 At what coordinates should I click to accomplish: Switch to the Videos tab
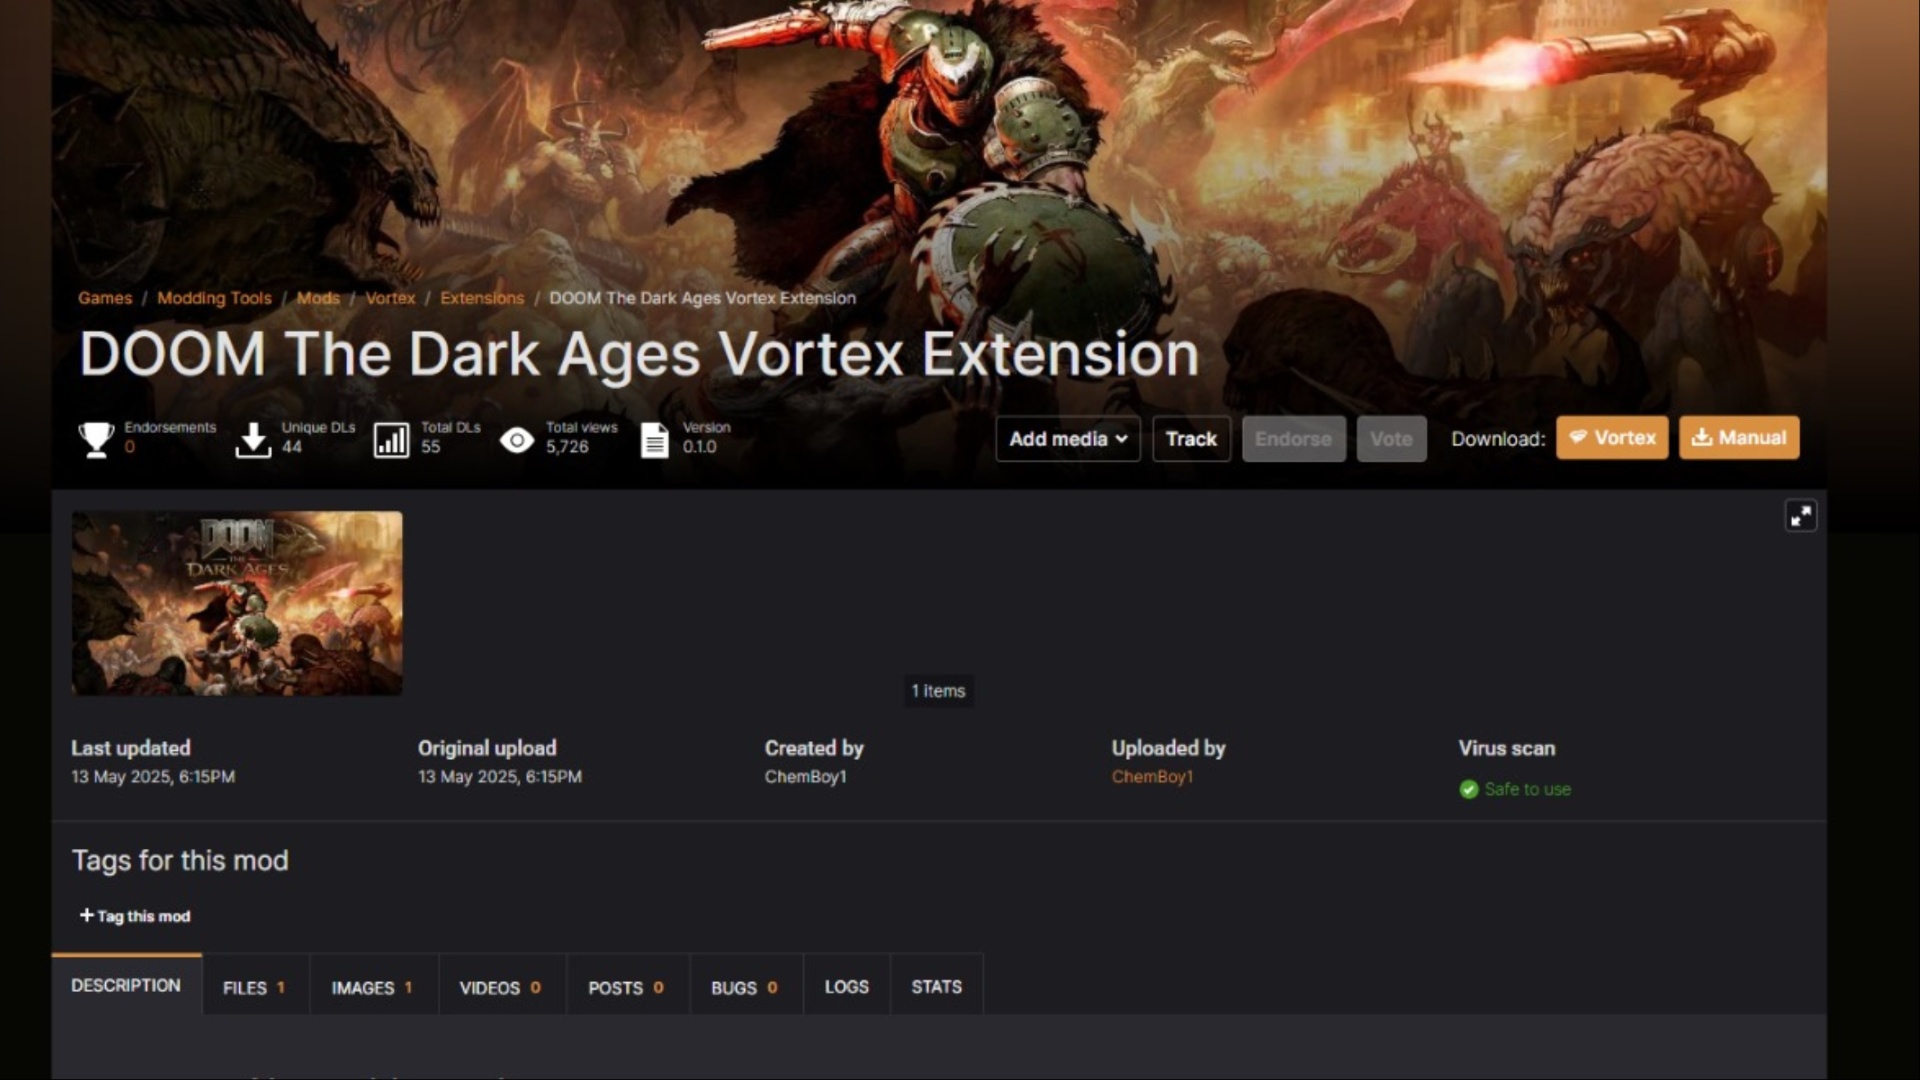point(500,988)
